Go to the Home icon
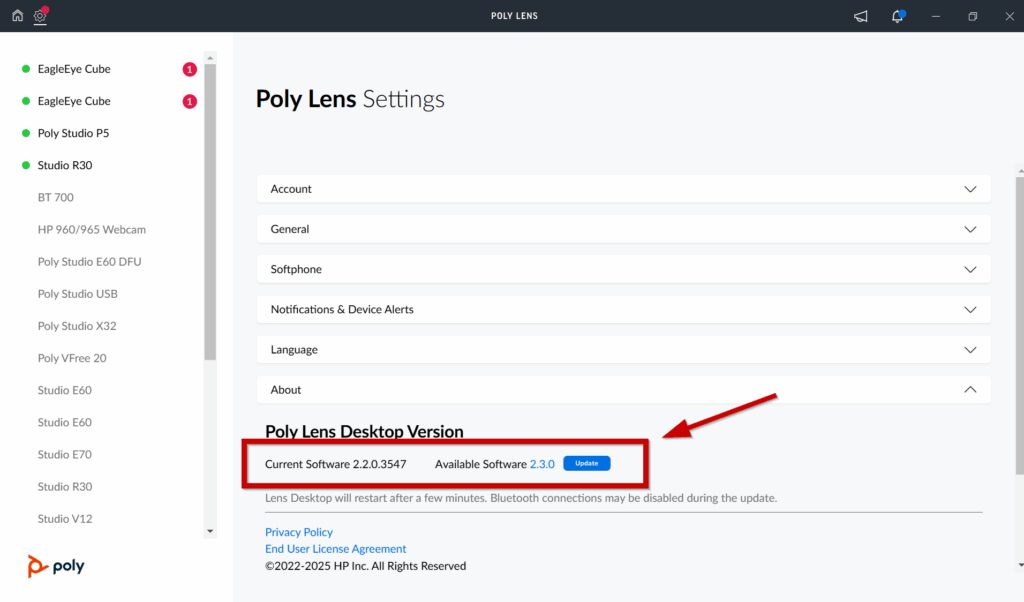The width and height of the screenshot is (1024, 602). (17, 16)
